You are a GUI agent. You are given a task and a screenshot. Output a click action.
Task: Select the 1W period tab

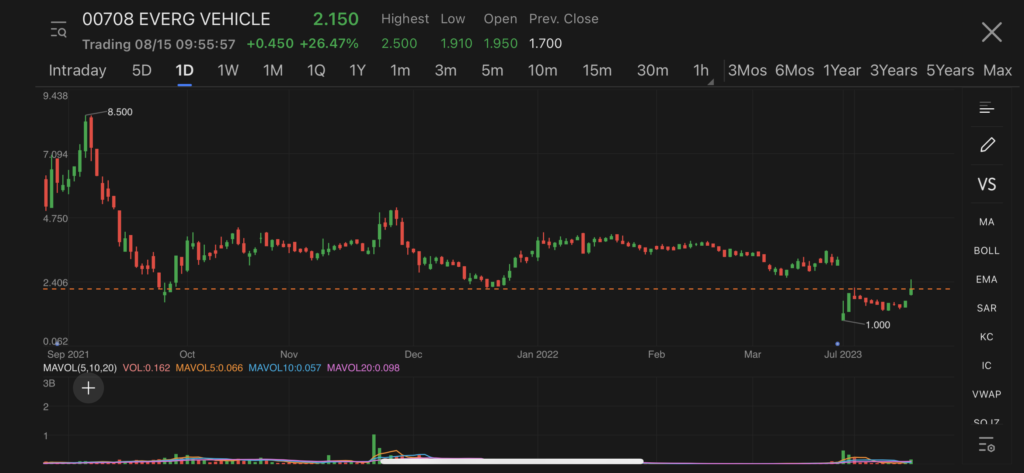[228, 71]
